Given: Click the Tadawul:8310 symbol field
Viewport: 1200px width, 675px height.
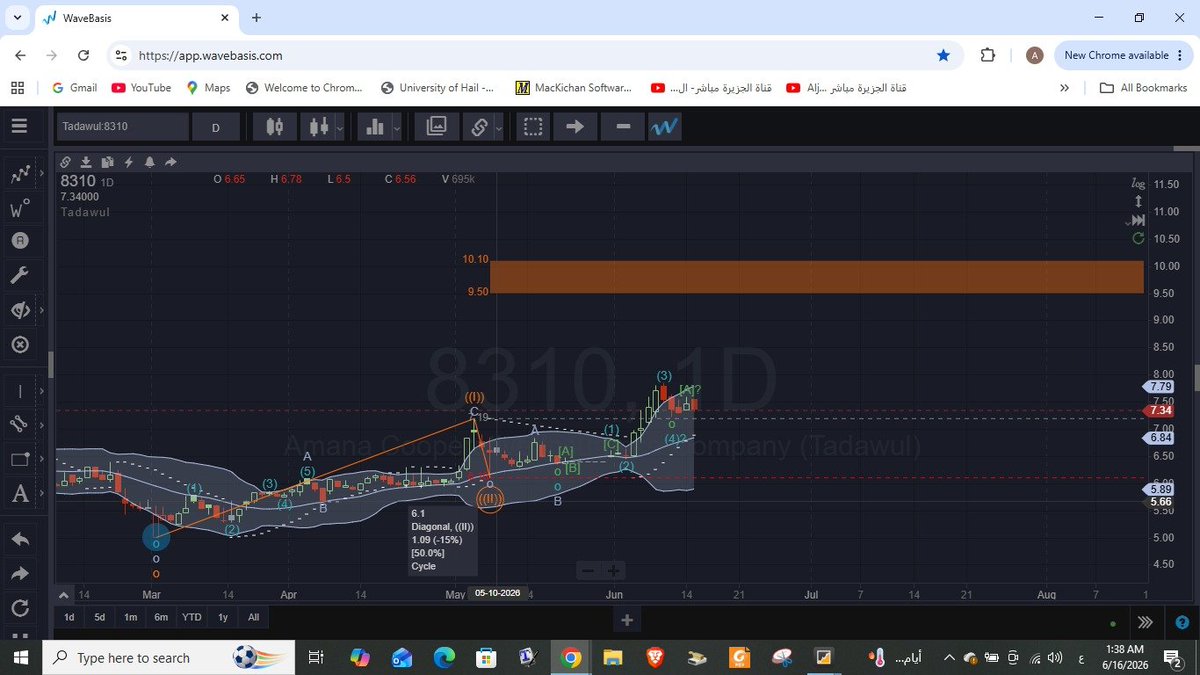Looking at the screenshot, I should tap(121, 127).
